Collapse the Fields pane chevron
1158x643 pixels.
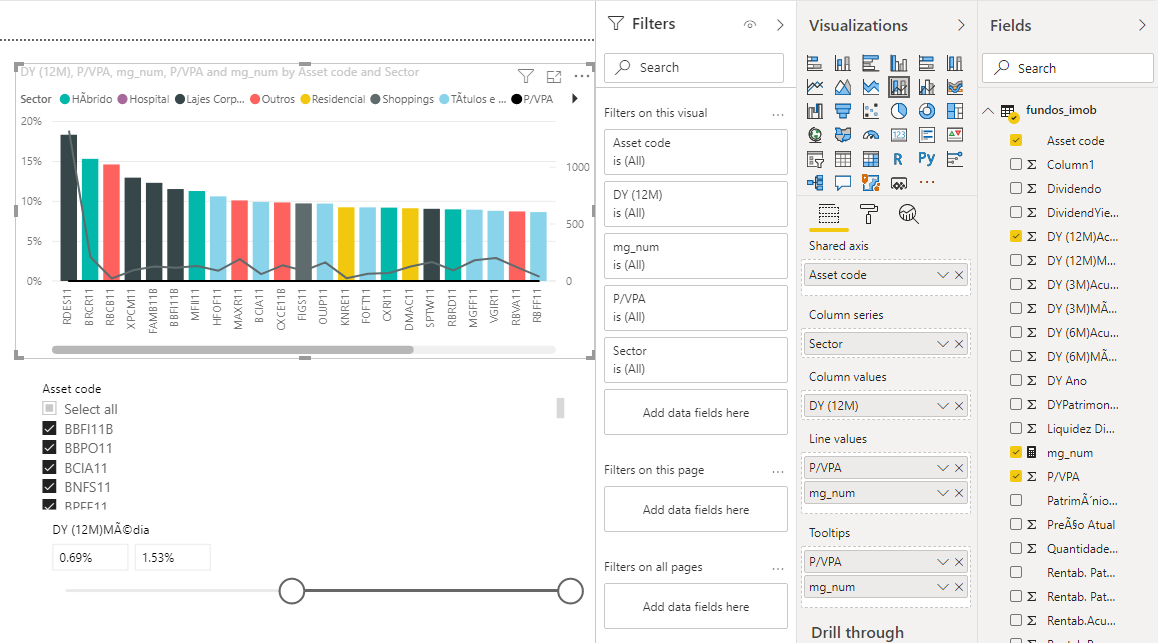[x=1142, y=25]
